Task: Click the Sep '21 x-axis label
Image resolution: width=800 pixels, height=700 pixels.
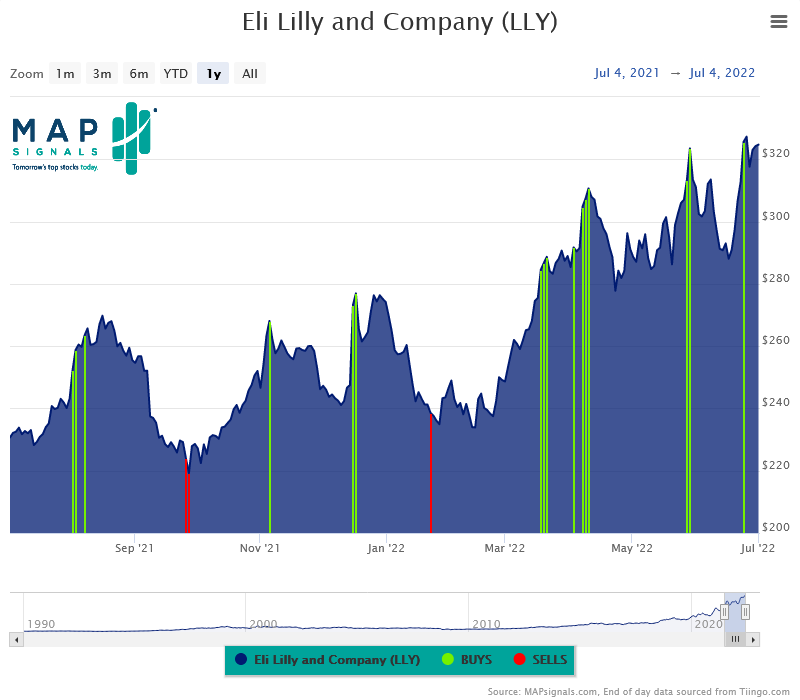Action: pos(134,548)
